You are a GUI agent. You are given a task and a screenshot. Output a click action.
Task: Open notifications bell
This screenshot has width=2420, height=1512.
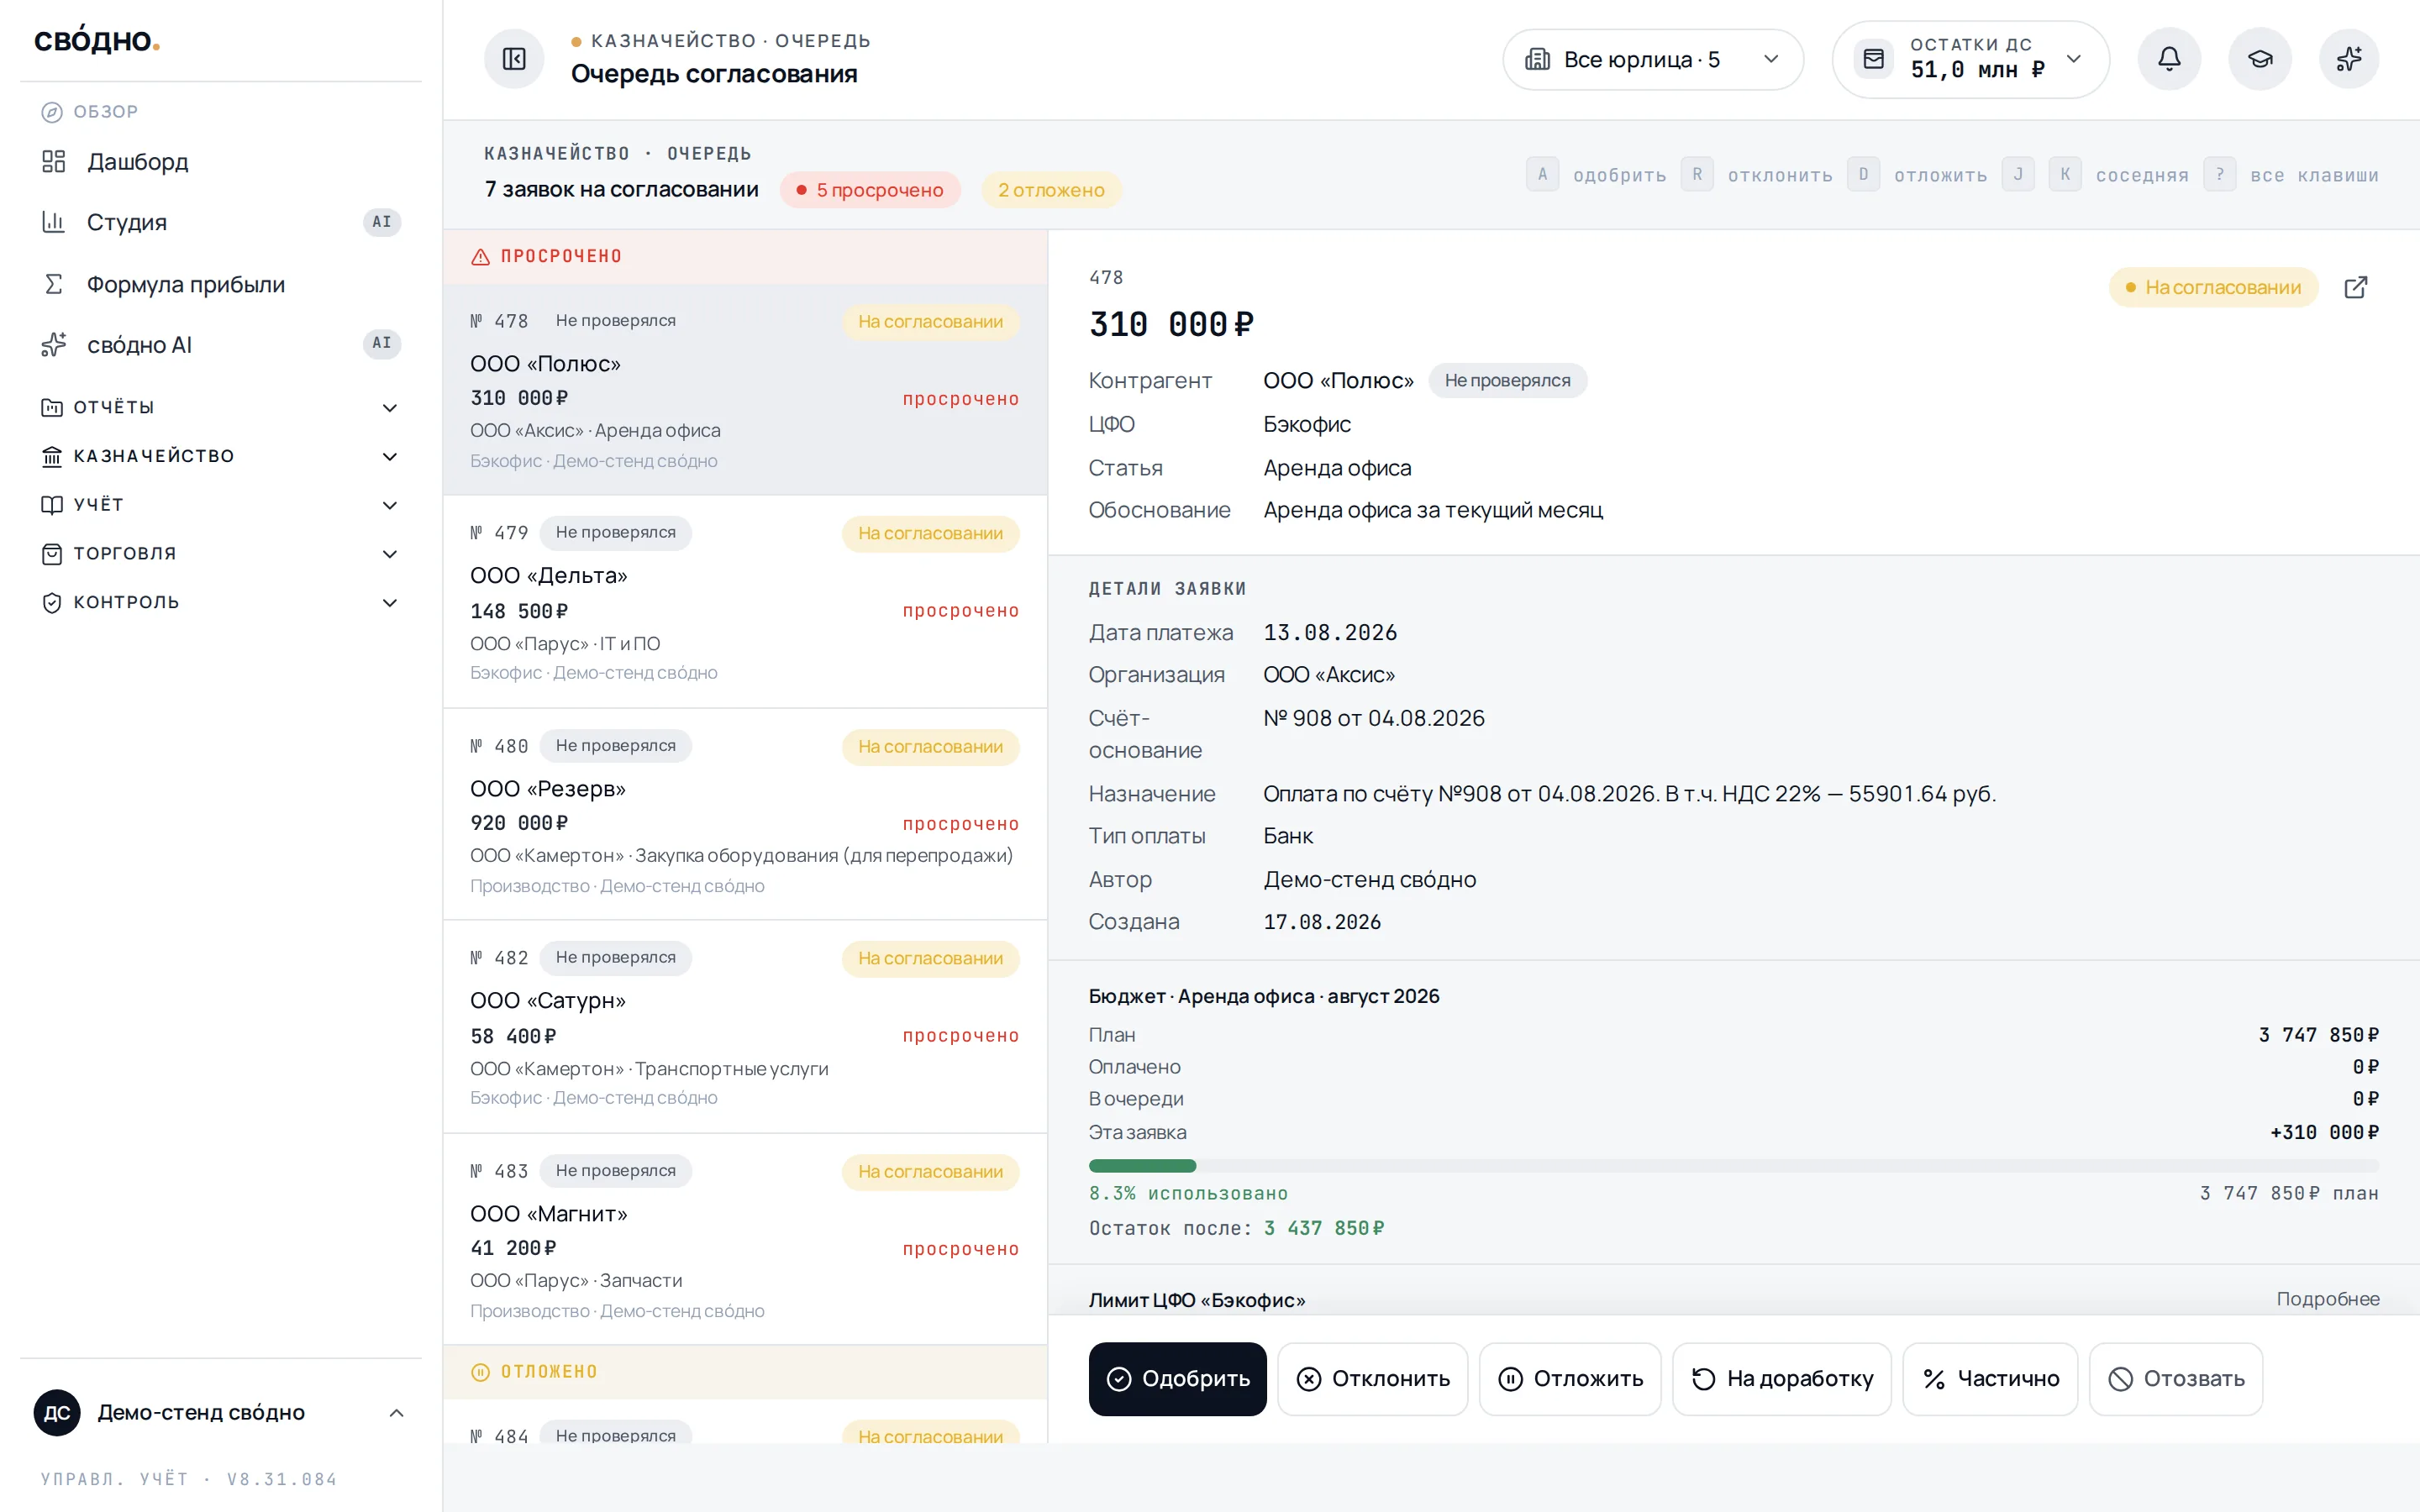pyautogui.click(x=2168, y=59)
